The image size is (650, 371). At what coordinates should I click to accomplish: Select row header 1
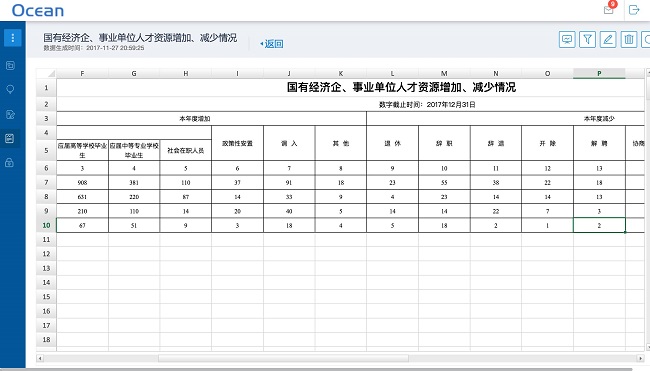pyautogui.click(x=46, y=87)
